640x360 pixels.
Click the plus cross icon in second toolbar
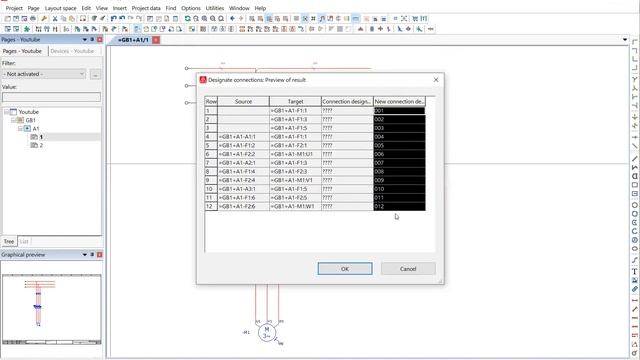tap(380, 29)
